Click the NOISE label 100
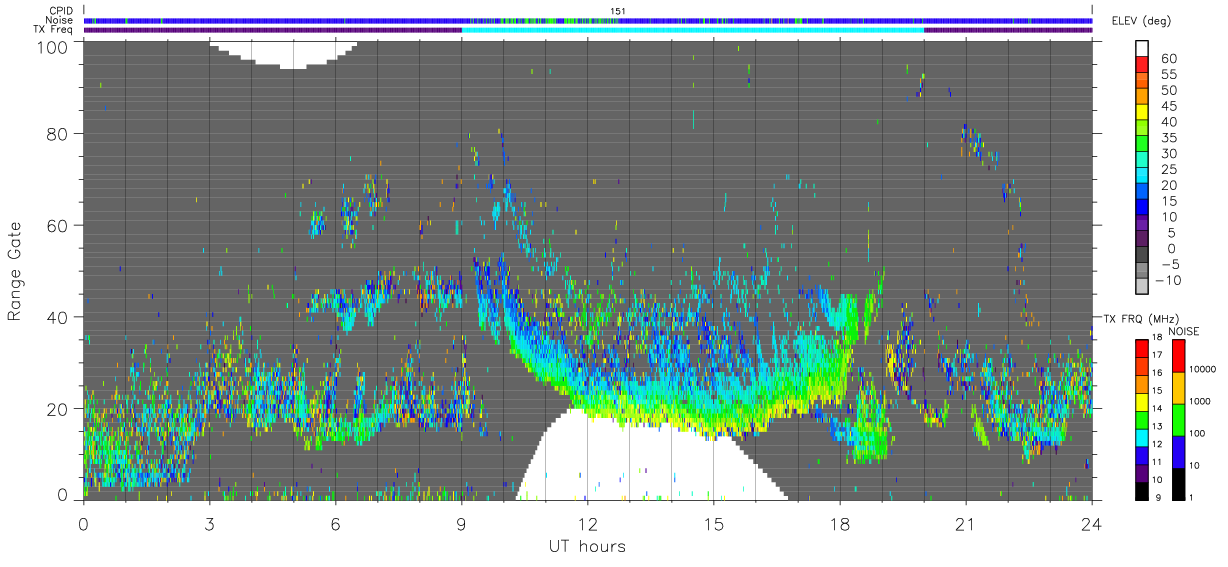 tap(1198, 433)
